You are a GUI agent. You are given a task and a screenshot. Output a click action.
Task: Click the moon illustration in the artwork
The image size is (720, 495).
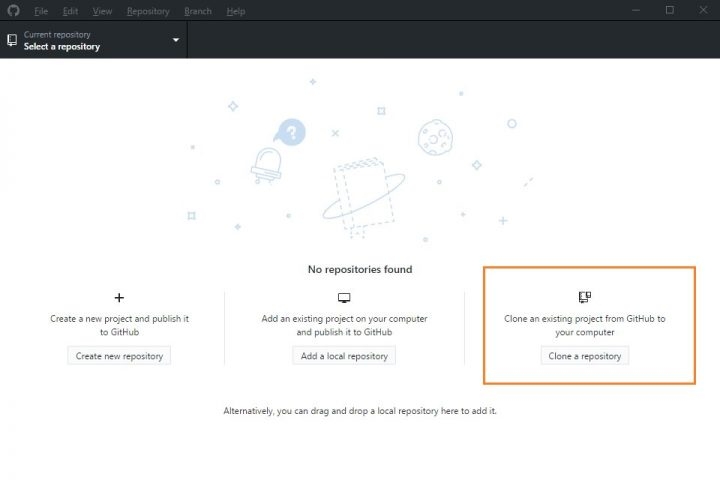(435, 137)
